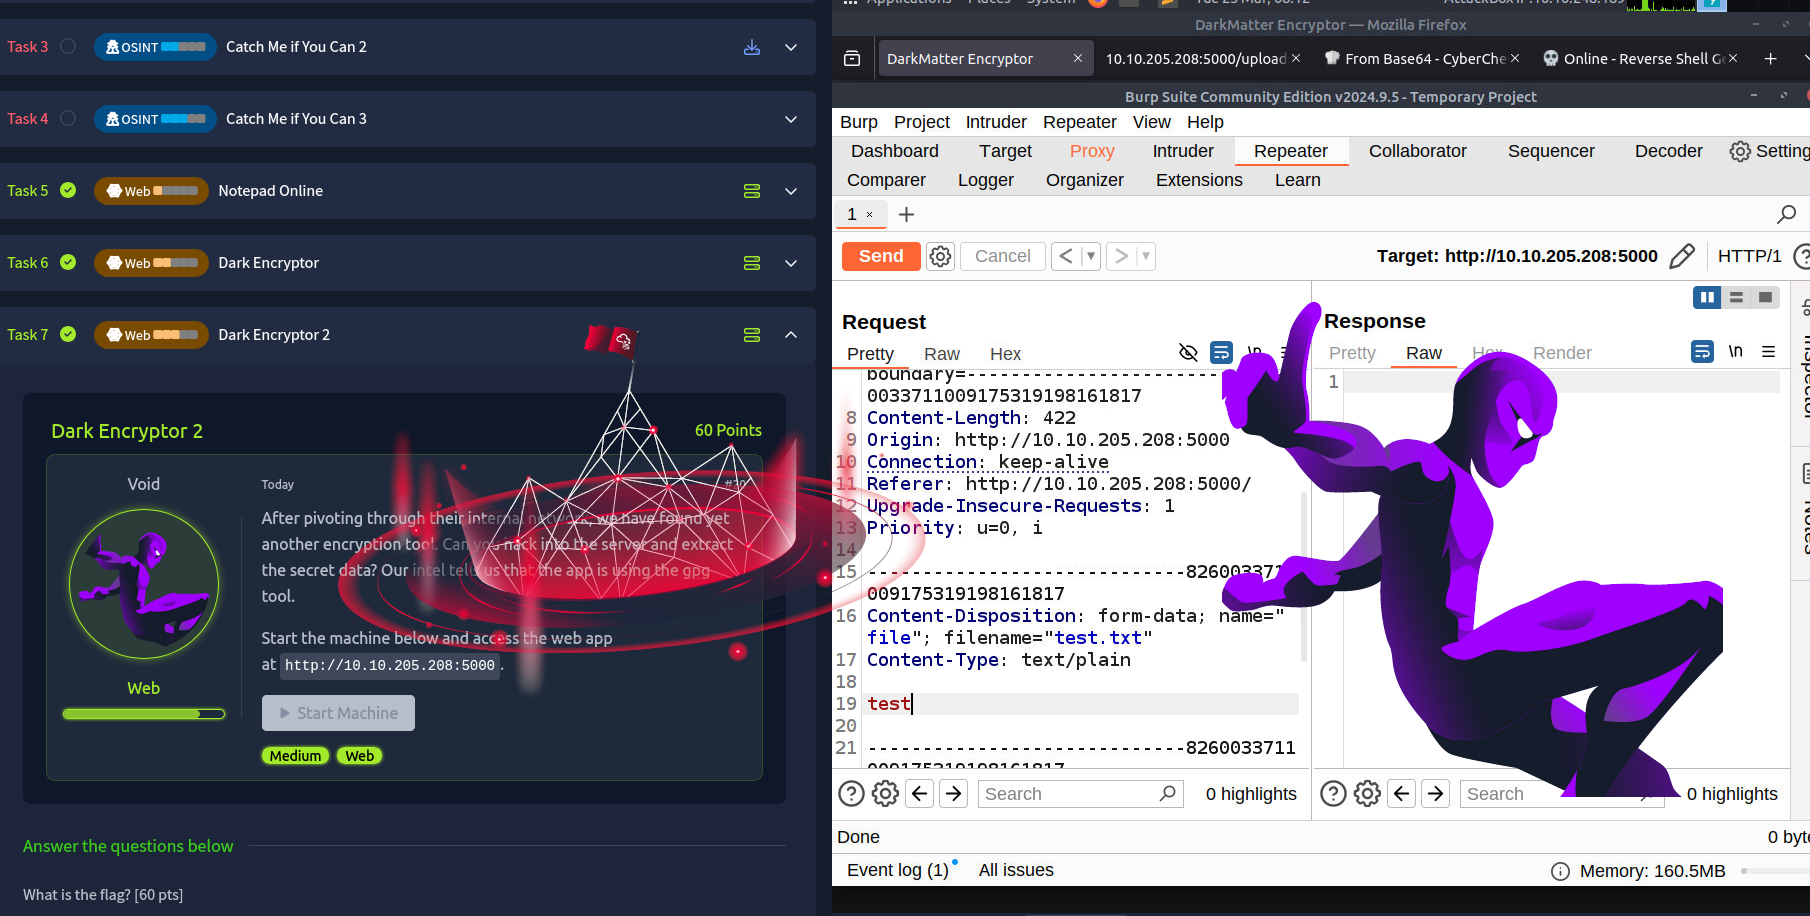The height and width of the screenshot is (916, 1810).
Task: Click the request pane help question icon
Action: click(x=851, y=794)
